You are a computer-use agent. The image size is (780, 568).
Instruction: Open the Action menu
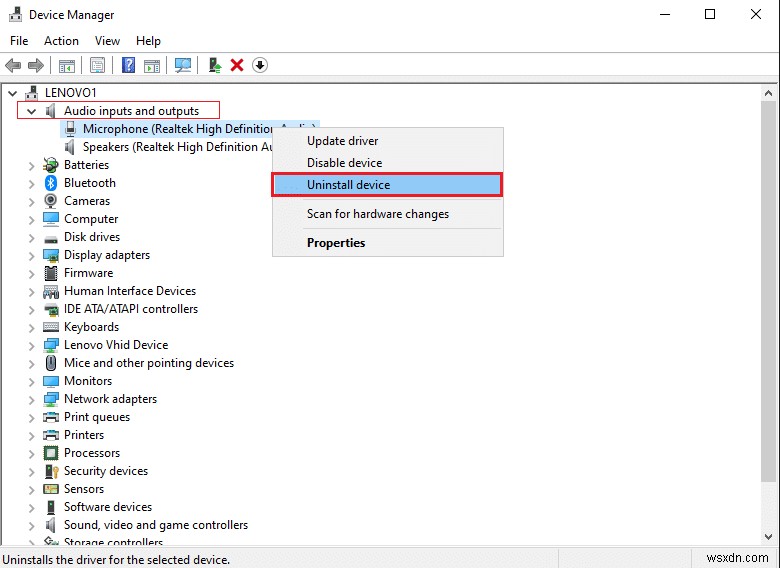(x=61, y=41)
